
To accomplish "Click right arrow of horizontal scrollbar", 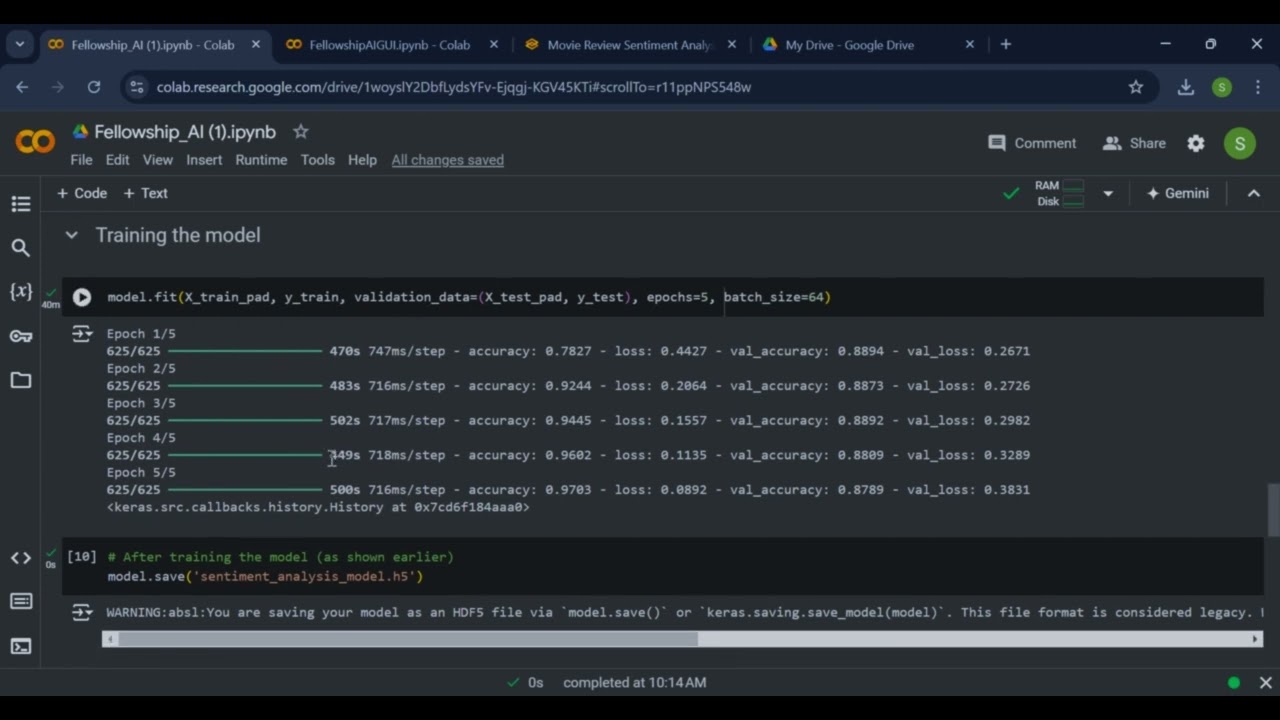I will pyautogui.click(x=1256, y=639).
